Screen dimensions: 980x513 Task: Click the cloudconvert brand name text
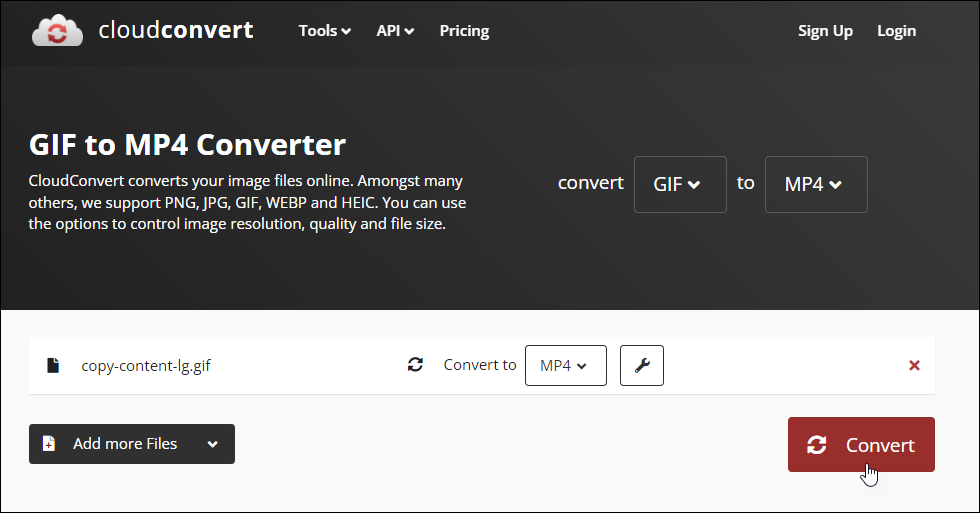[176, 30]
